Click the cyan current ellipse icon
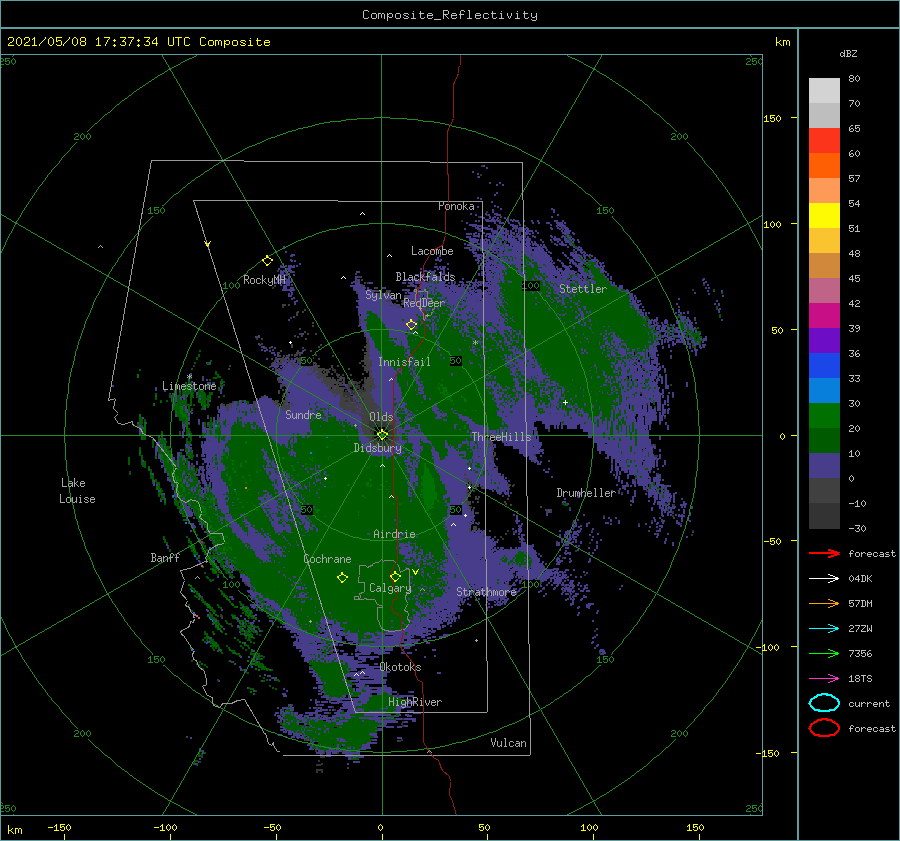 coord(824,703)
